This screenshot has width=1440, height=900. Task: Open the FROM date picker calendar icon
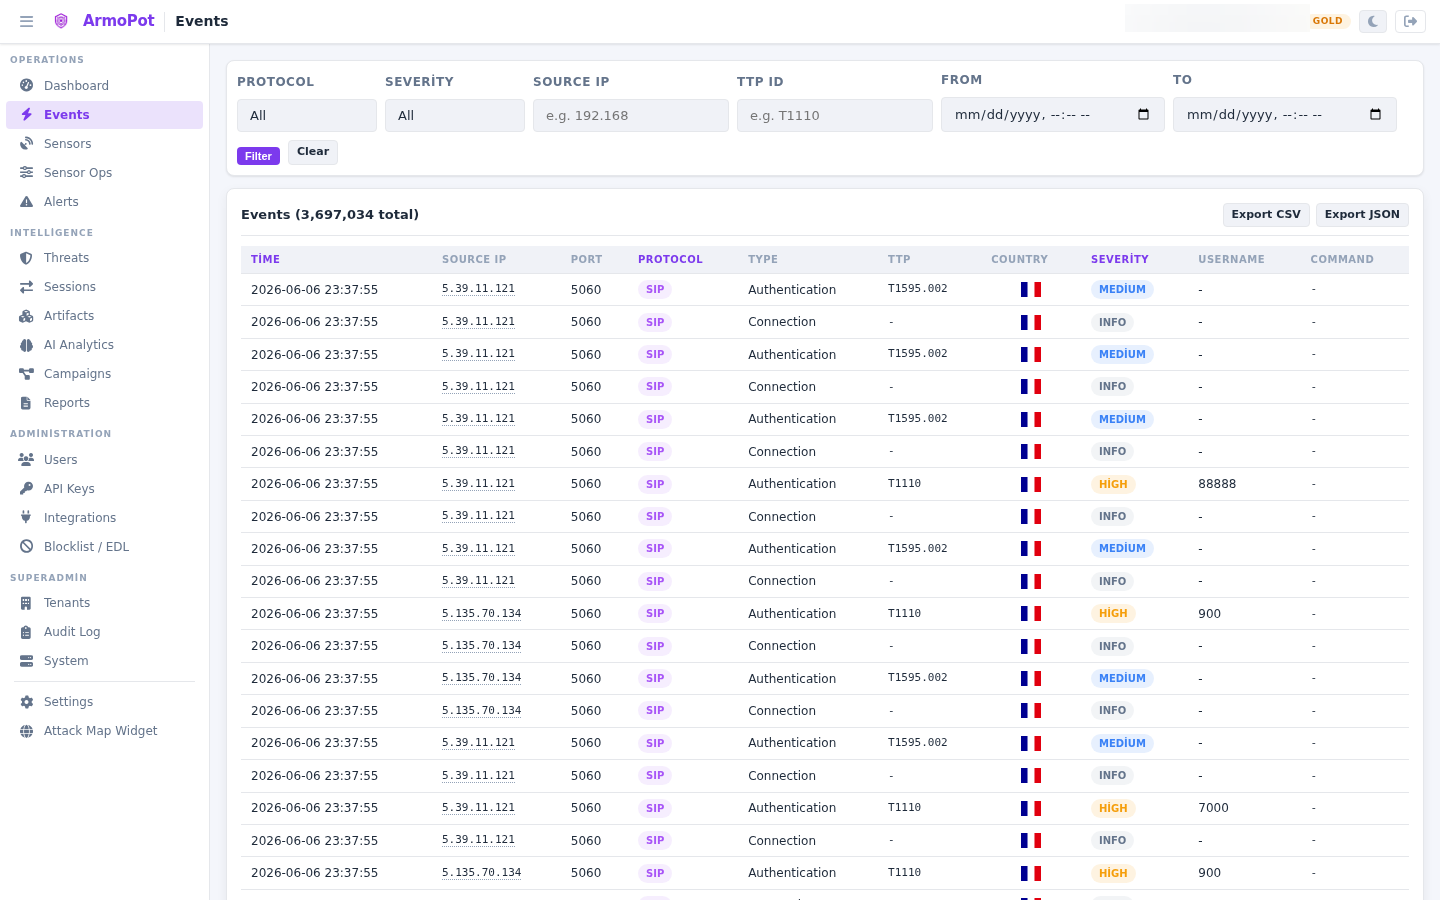(x=1144, y=115)
